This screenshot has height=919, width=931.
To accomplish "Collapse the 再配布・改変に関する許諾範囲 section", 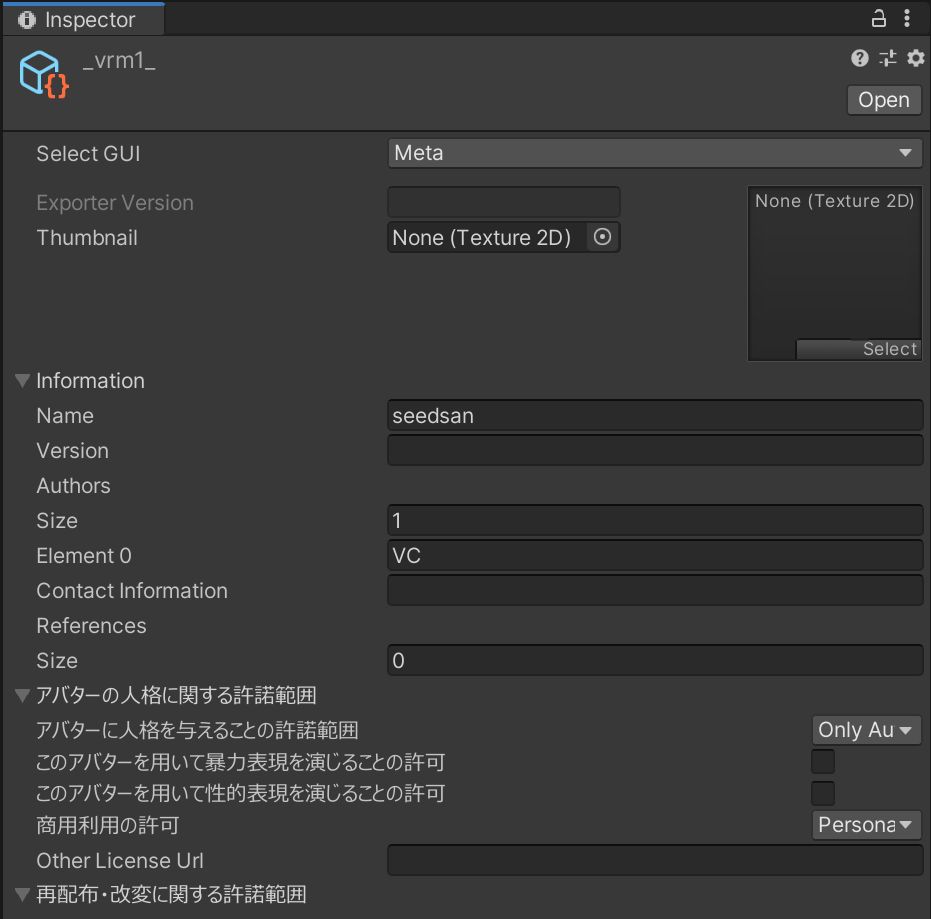I will 23,895.
